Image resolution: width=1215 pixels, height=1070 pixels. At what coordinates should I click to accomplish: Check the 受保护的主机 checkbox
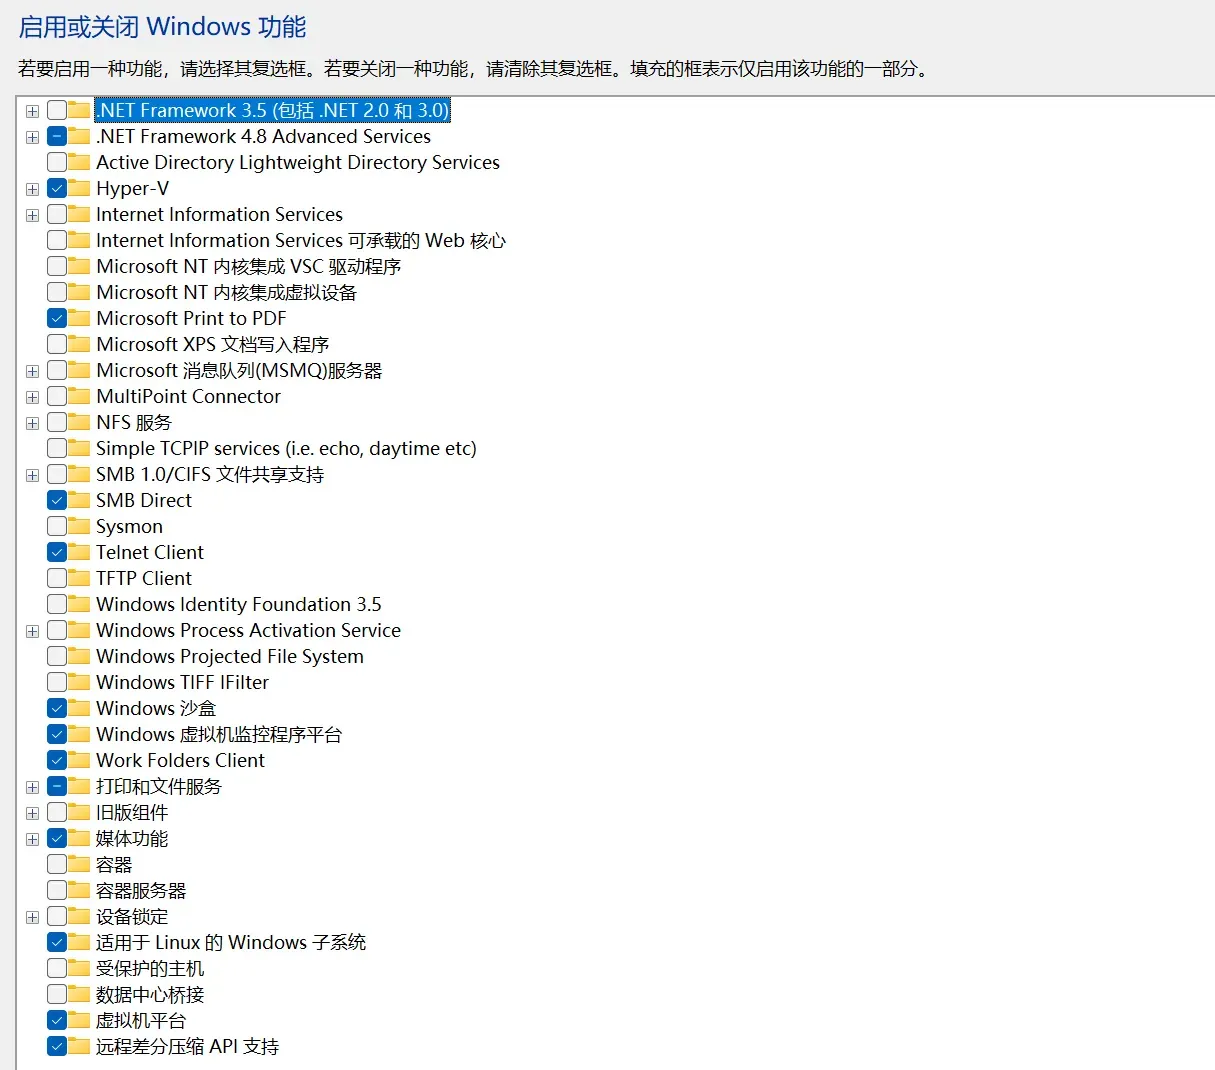(57, 968)
